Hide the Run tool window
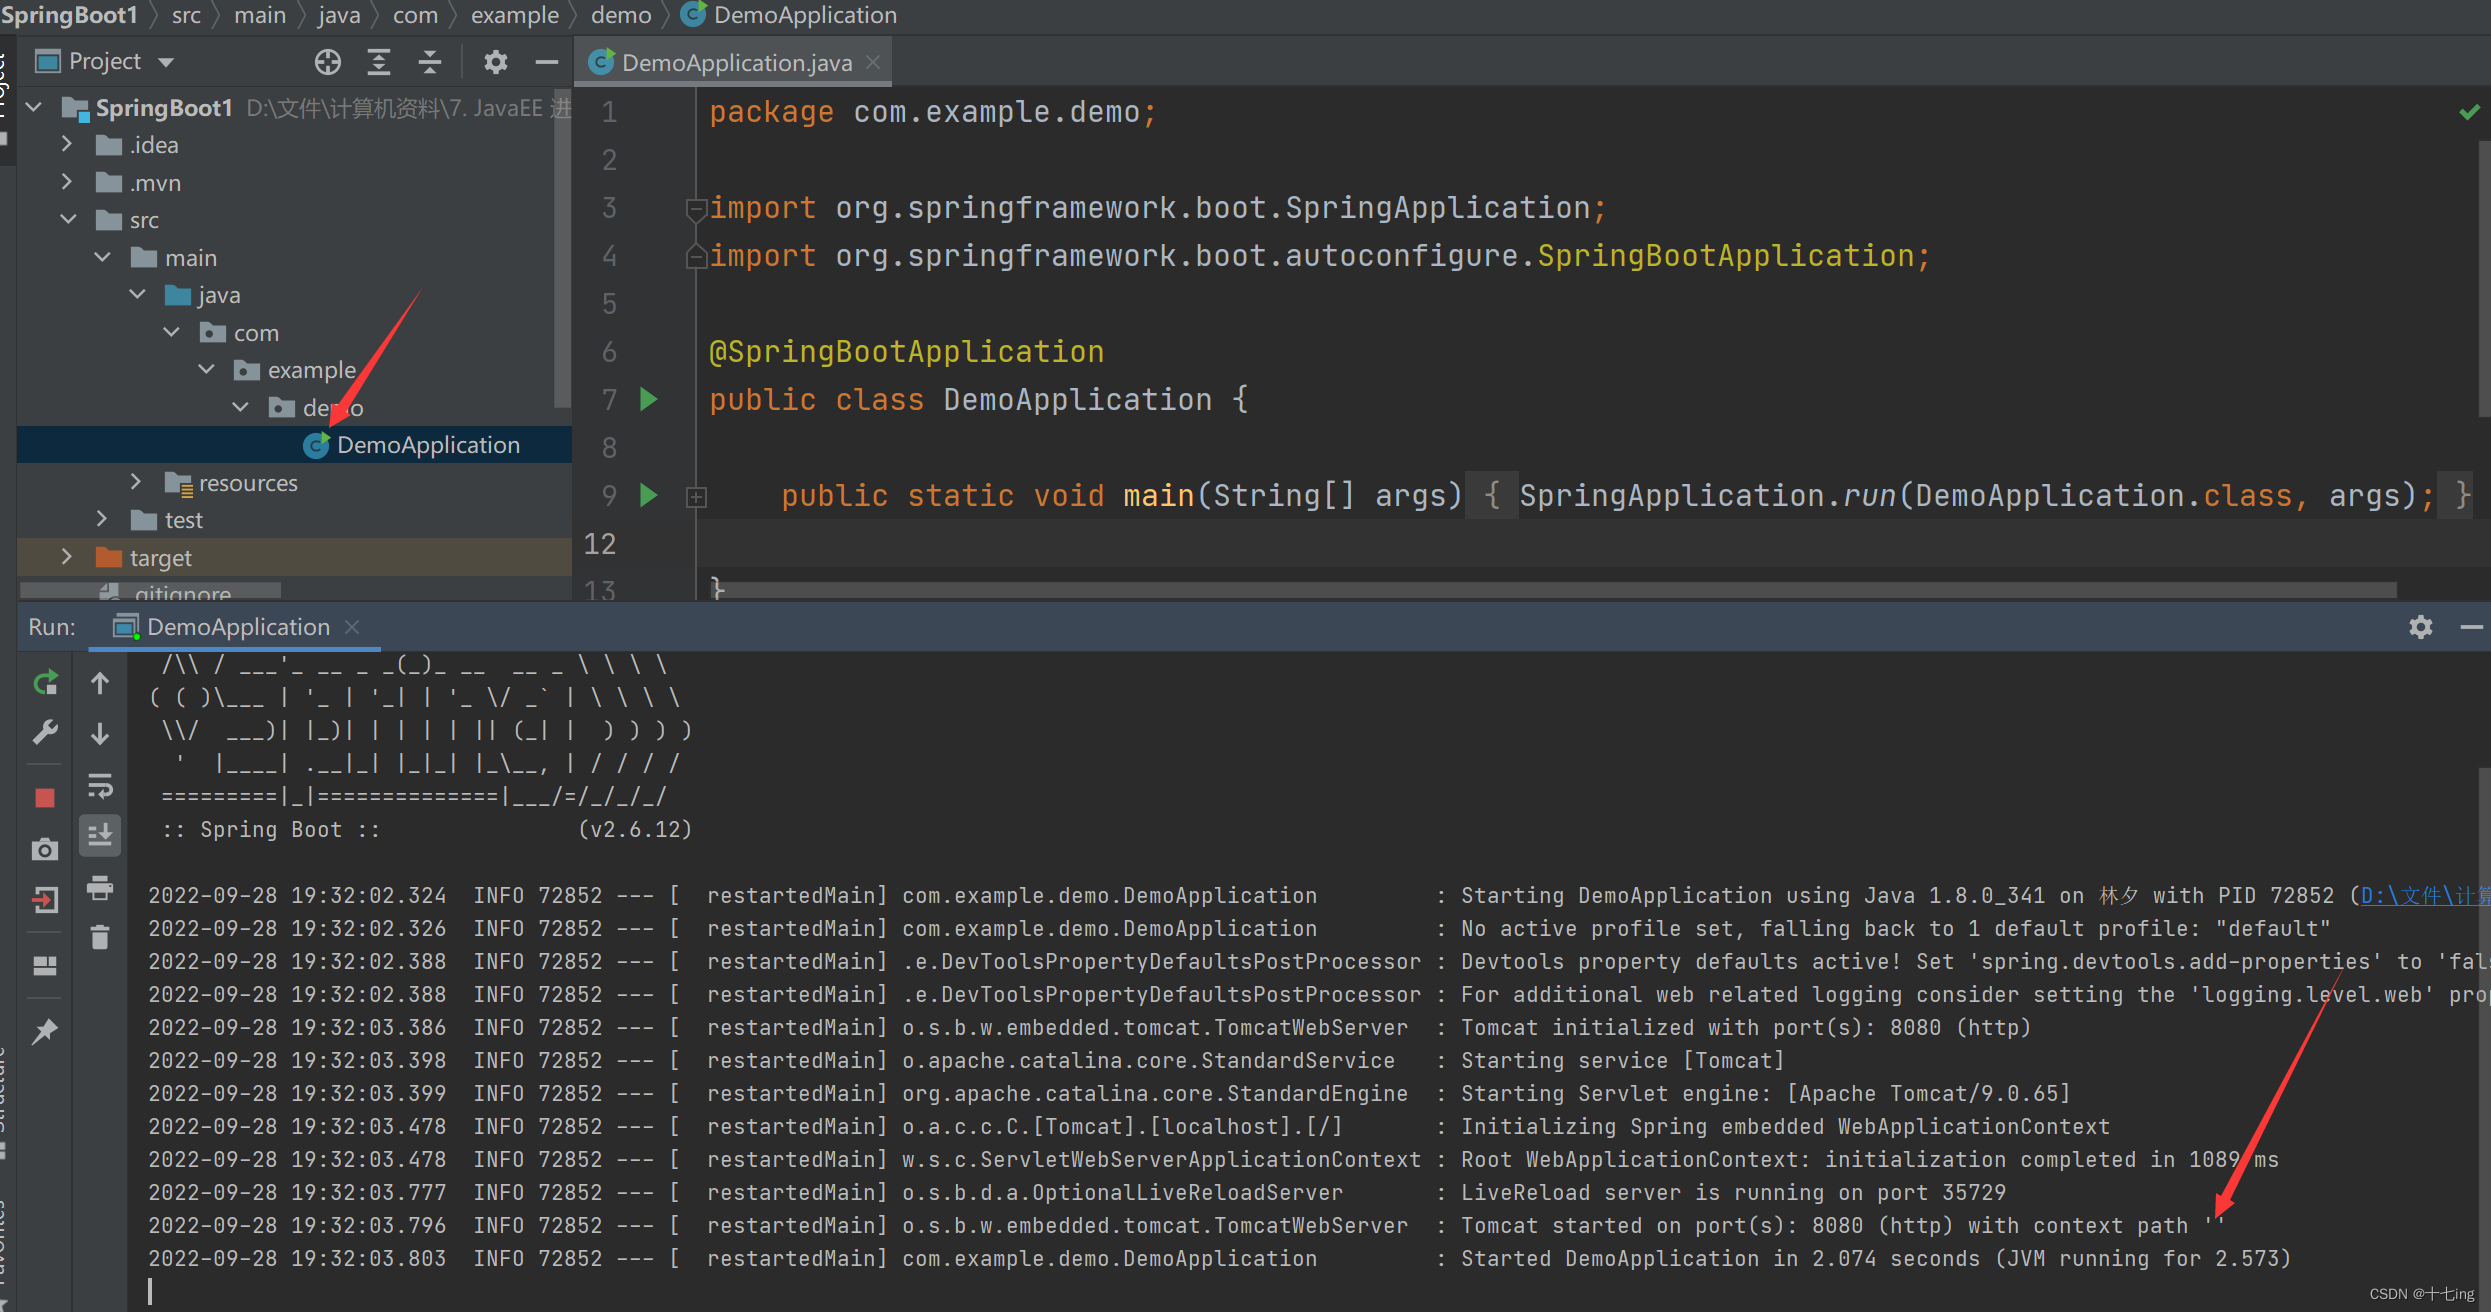Image resolution: width=2491 pixels, height=1312 pixels. [2471, 627]
